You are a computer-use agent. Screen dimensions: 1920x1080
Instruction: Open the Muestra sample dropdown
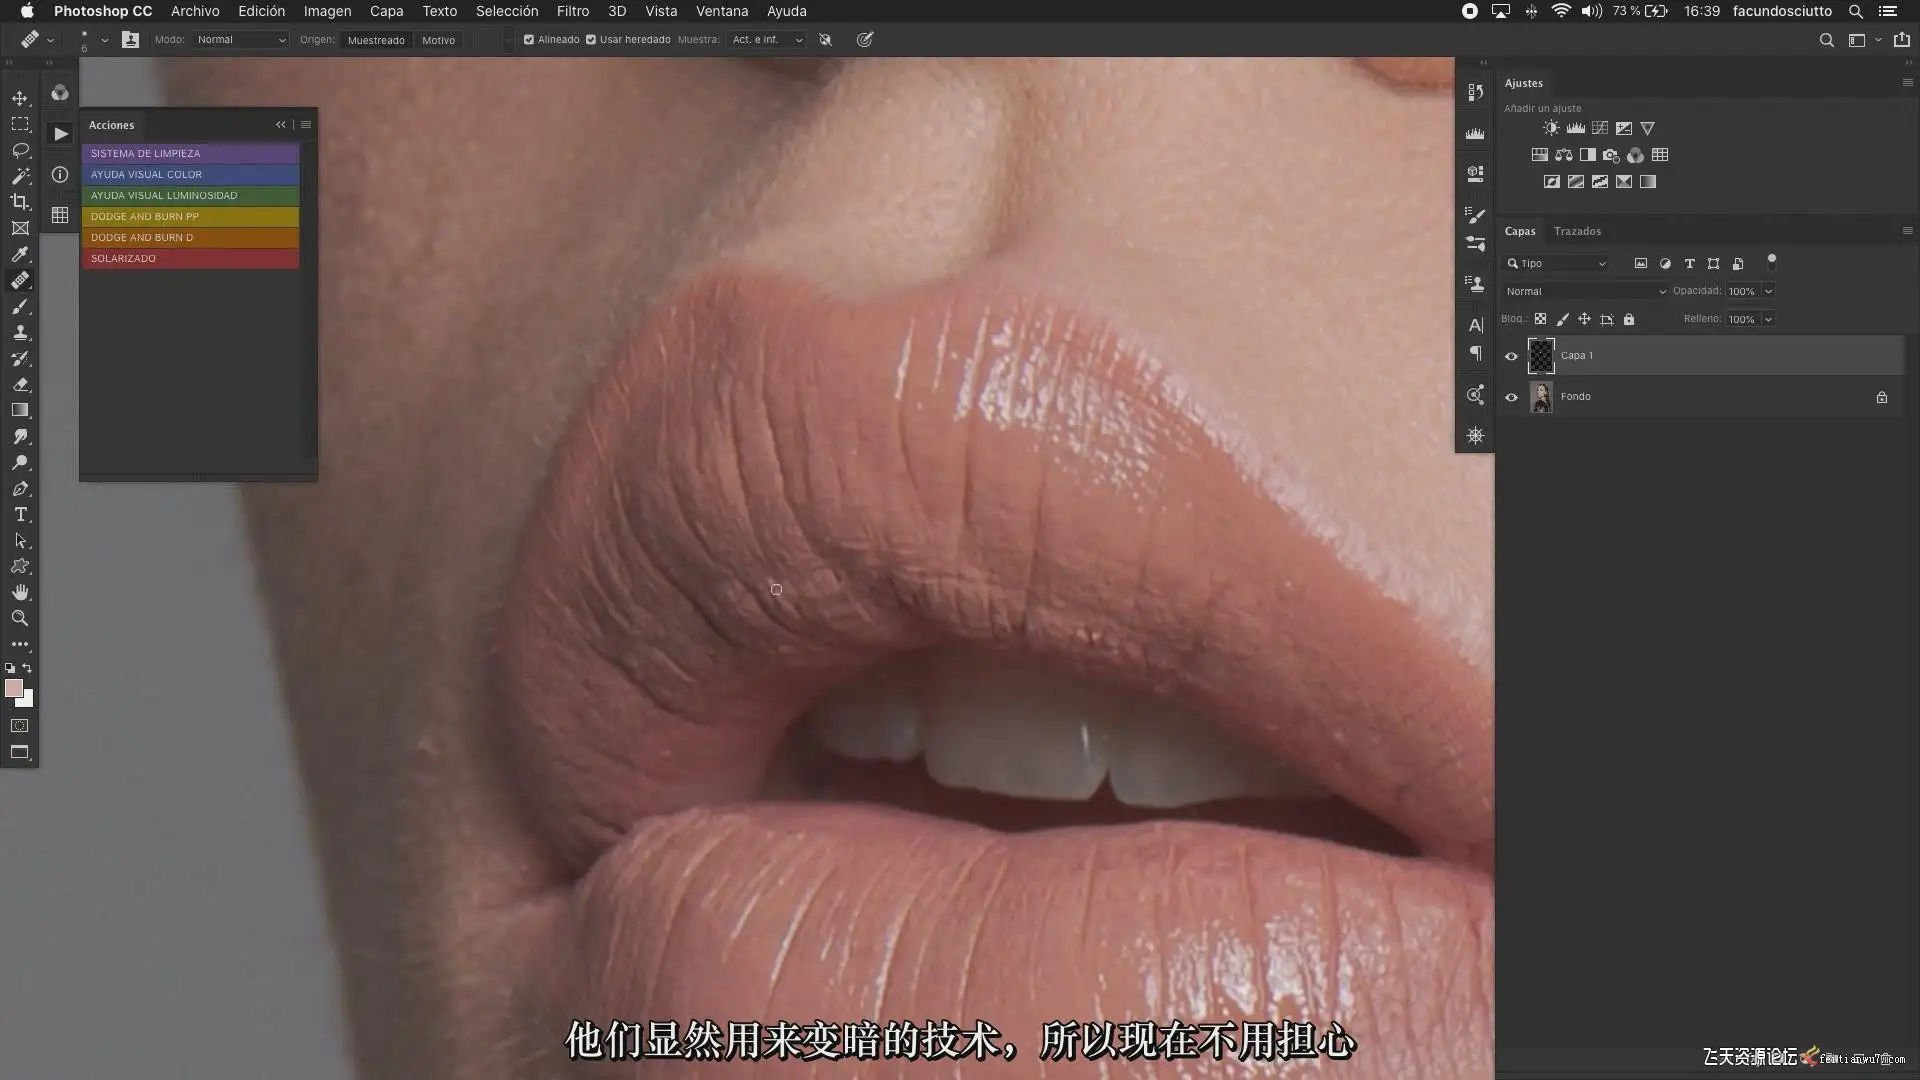[767, 40]
